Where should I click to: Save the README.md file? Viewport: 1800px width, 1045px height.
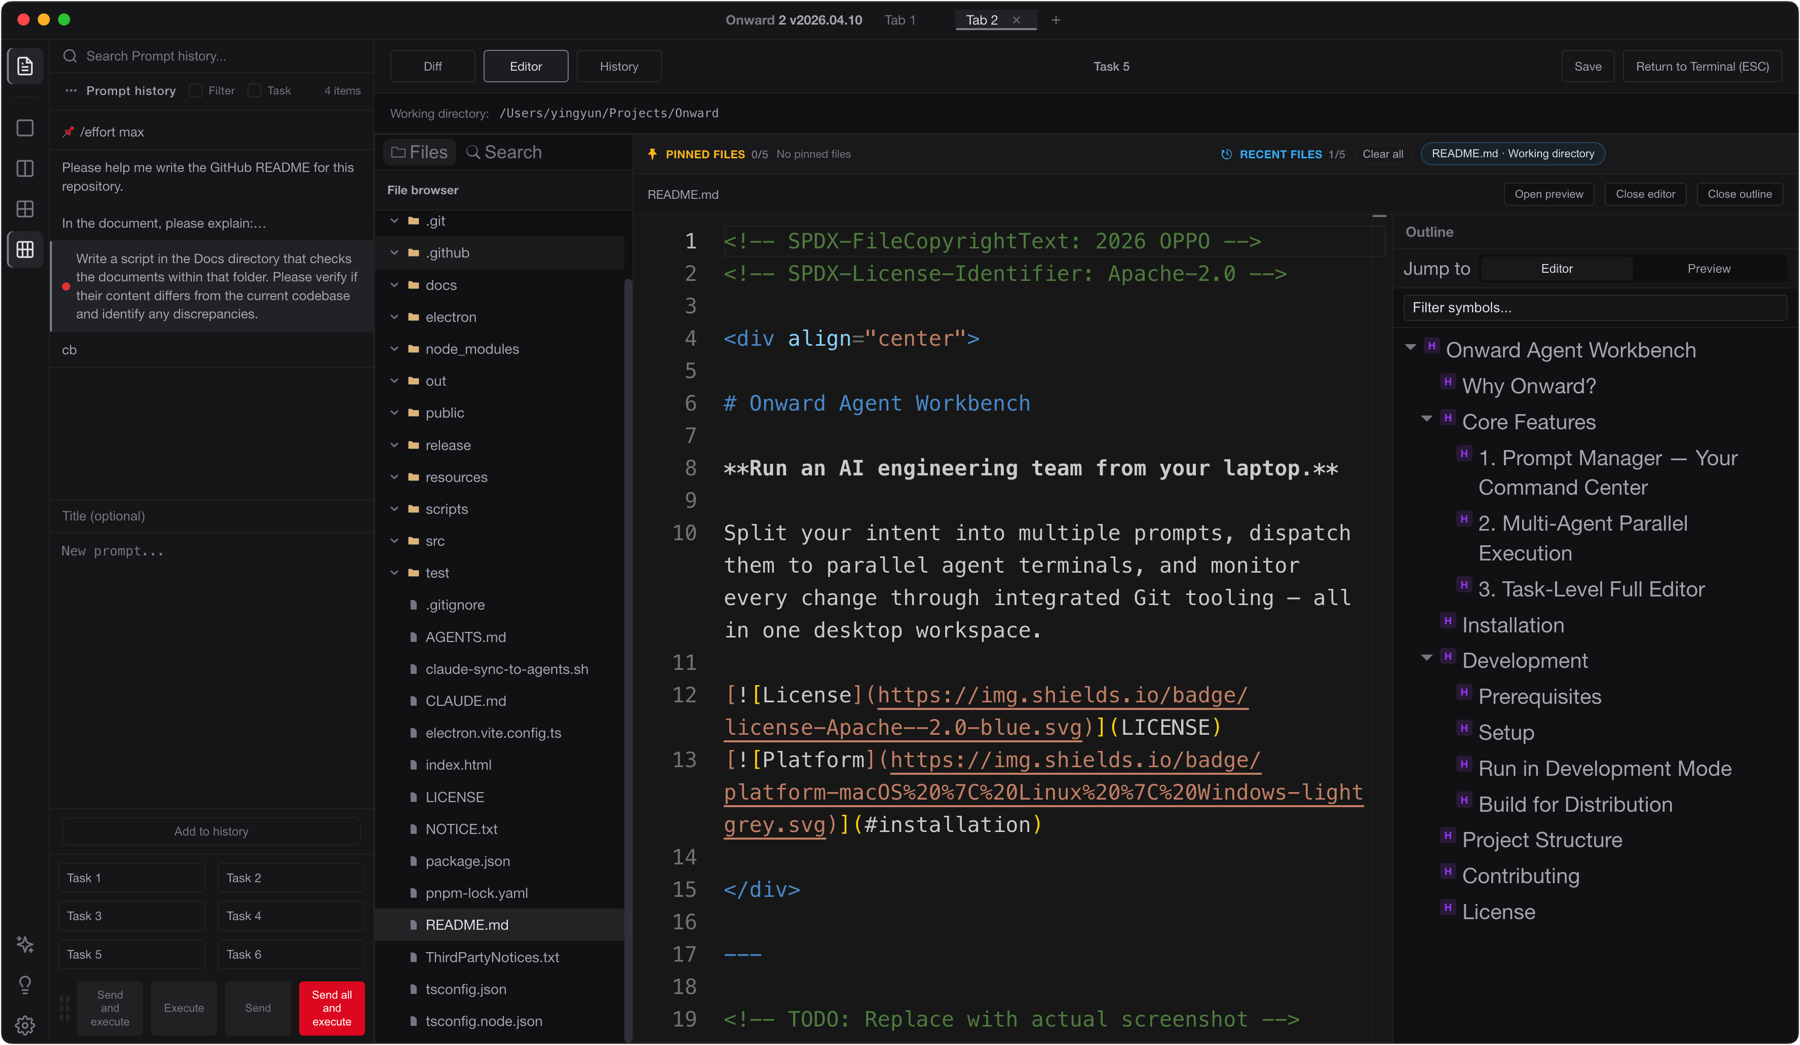pos(1588,66)
